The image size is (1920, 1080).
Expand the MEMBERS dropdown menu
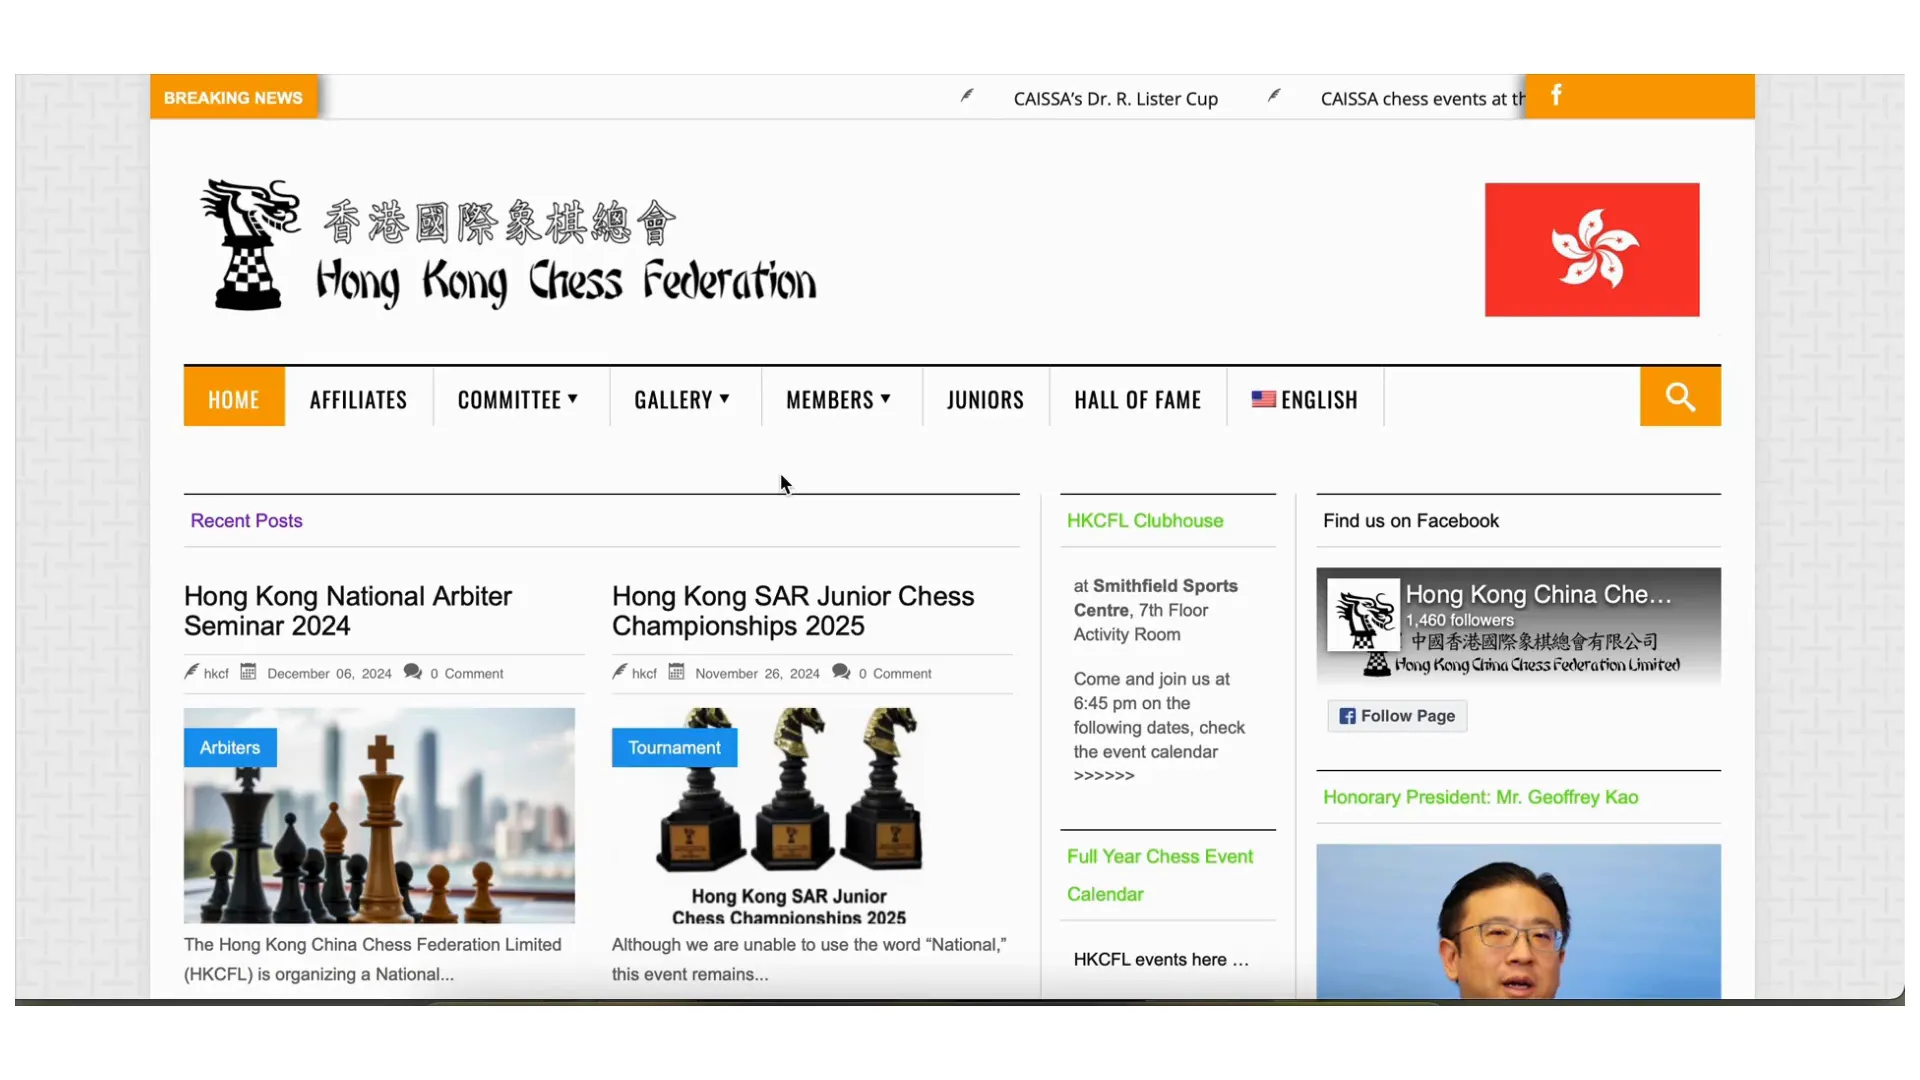[x=839, y=398]
